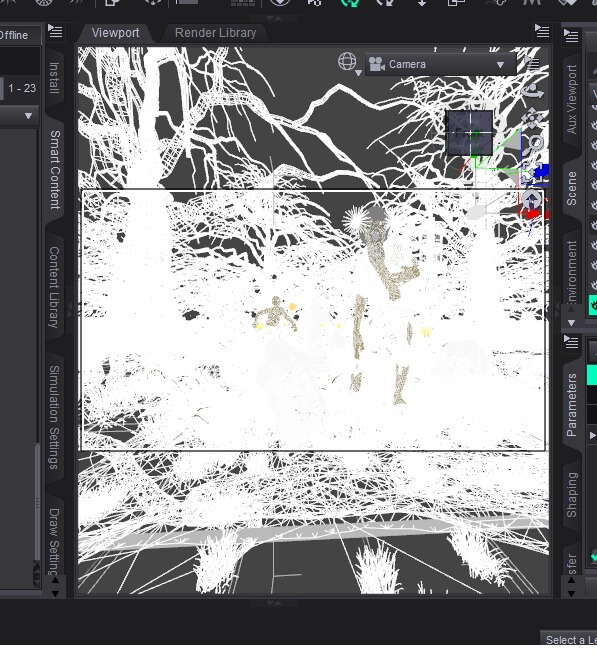Click the down arrow under Draw Settings tab

(55, 593)
